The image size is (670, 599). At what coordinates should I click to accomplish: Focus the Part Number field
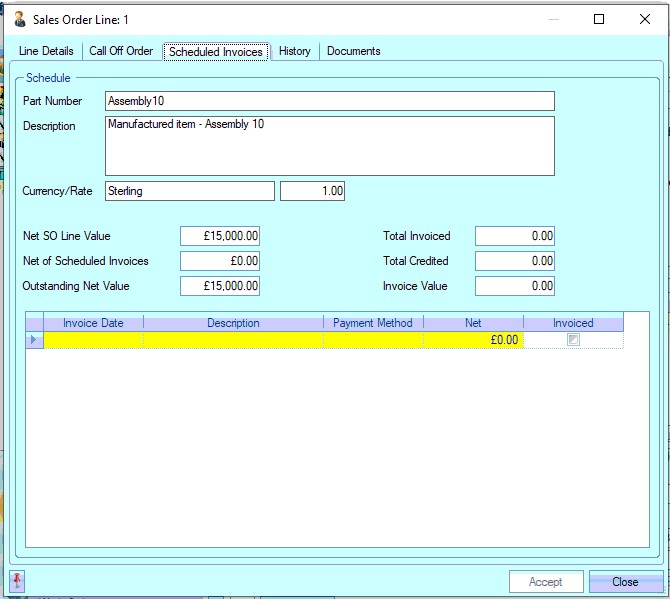click(x=329, y=101)
